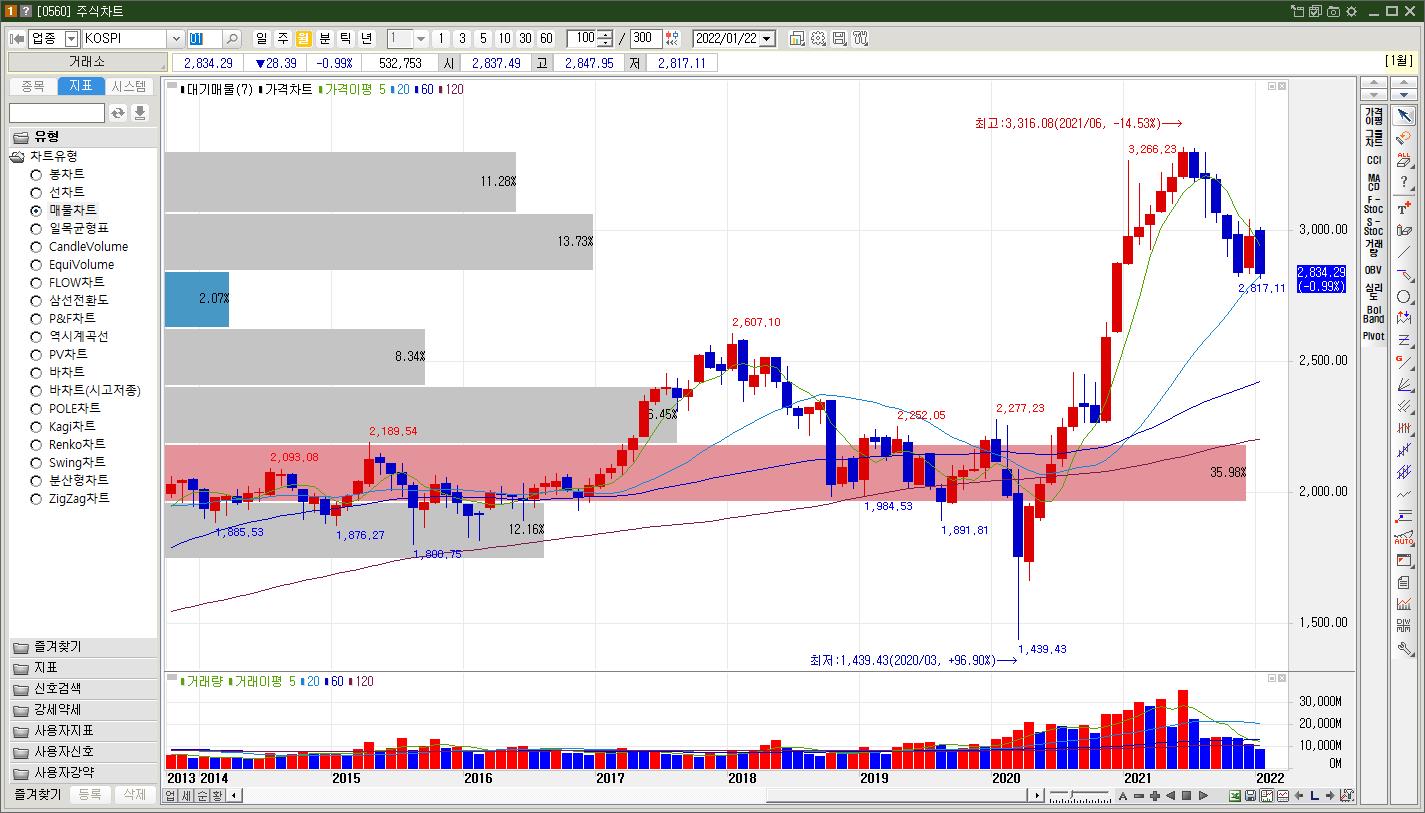Click the letter A button below chart
Image resolution: width=1425 pixels, height=813 pixels.
click(1123, 796)
